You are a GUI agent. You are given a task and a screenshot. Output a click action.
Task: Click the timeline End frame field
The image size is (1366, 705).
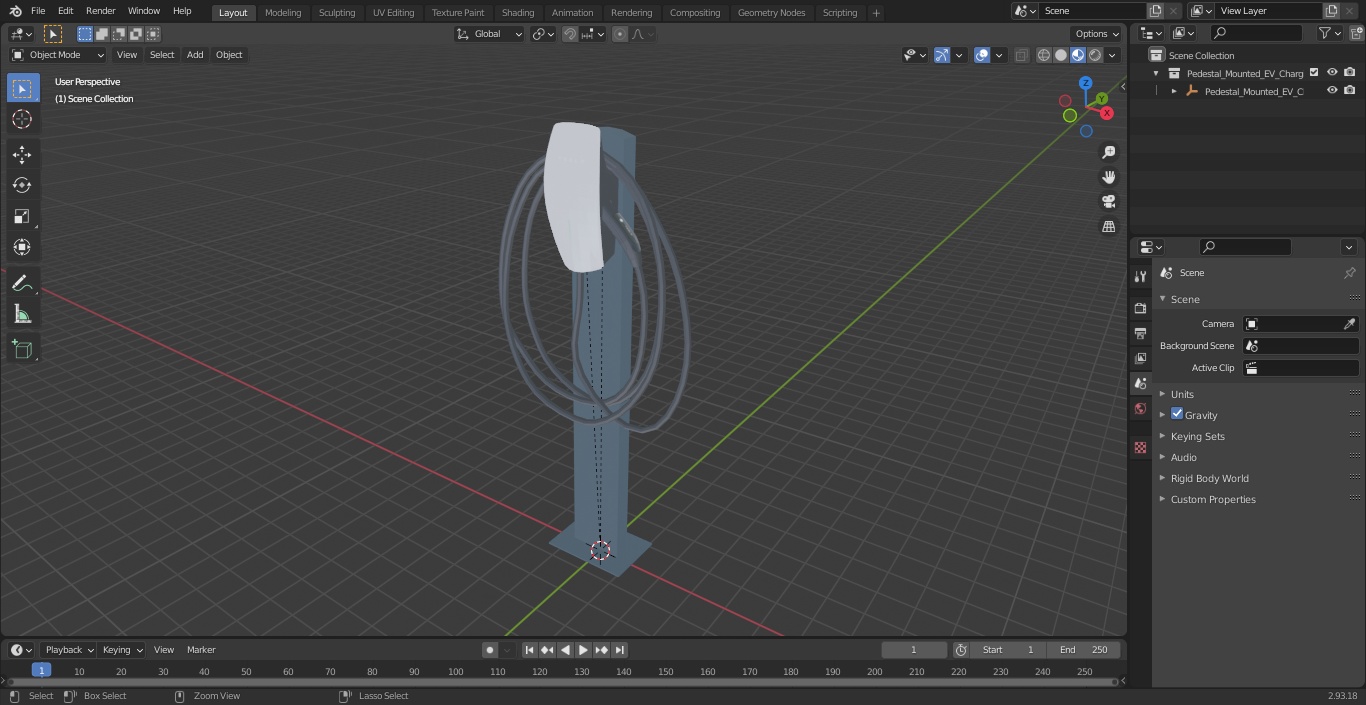pos(1083,650)
